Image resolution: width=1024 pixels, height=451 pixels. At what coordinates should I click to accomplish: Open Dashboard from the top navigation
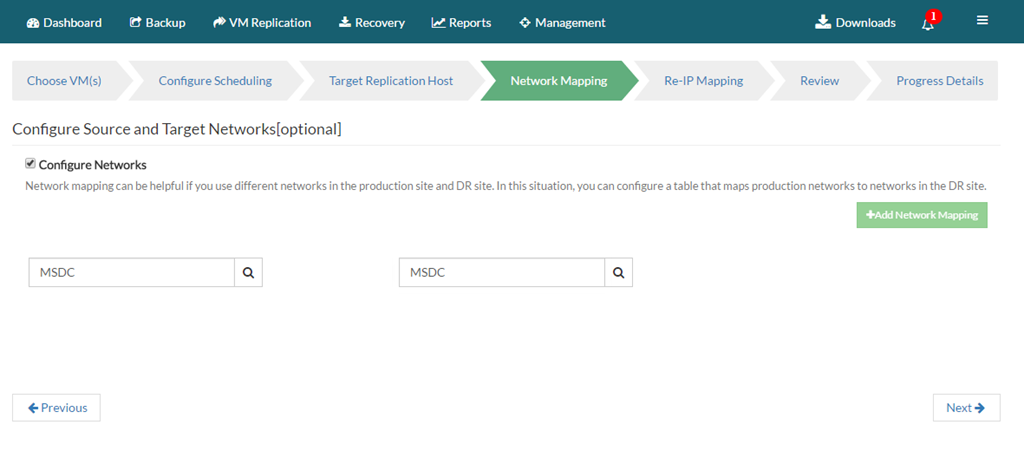coord(64,23)
